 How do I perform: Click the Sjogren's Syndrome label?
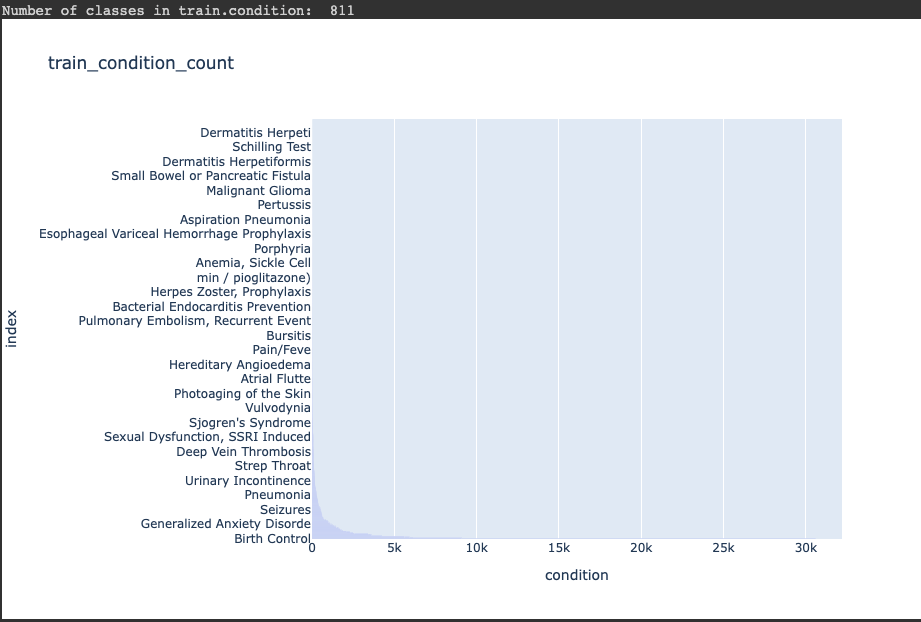click(250, 423)
